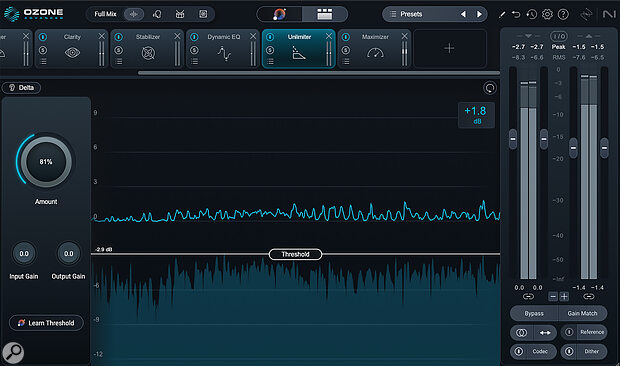Switch to the module chain view
The height and width of the screenshot is (366, 620).
click(x=325, y=14)
